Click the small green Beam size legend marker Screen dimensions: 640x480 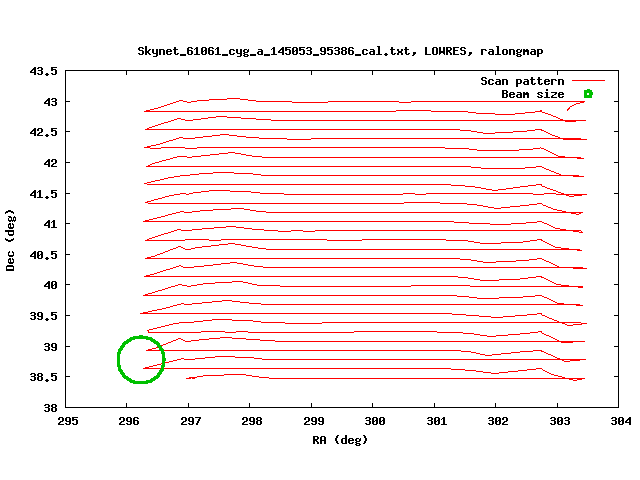[x=588, y=94]
